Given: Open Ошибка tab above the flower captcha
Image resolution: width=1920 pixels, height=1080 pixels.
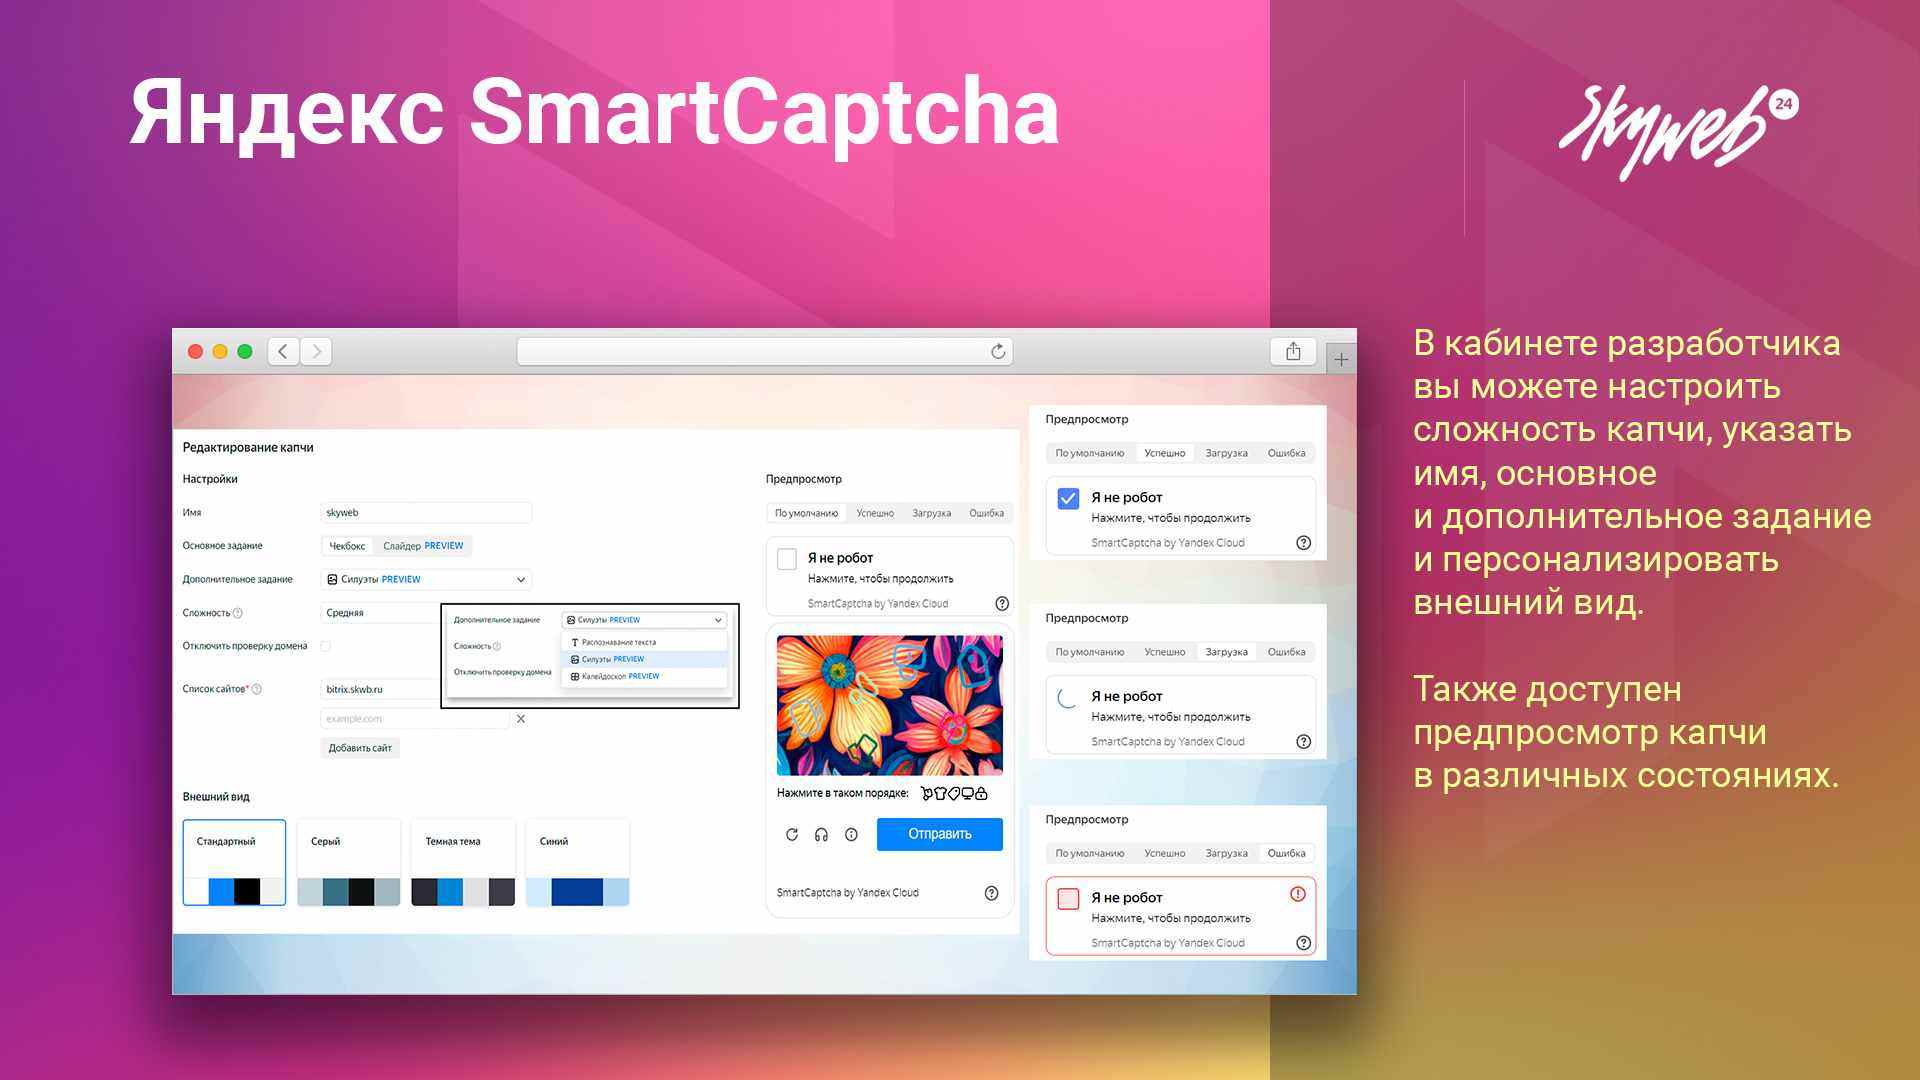Looking at the screenshot, I should [986, 513].
